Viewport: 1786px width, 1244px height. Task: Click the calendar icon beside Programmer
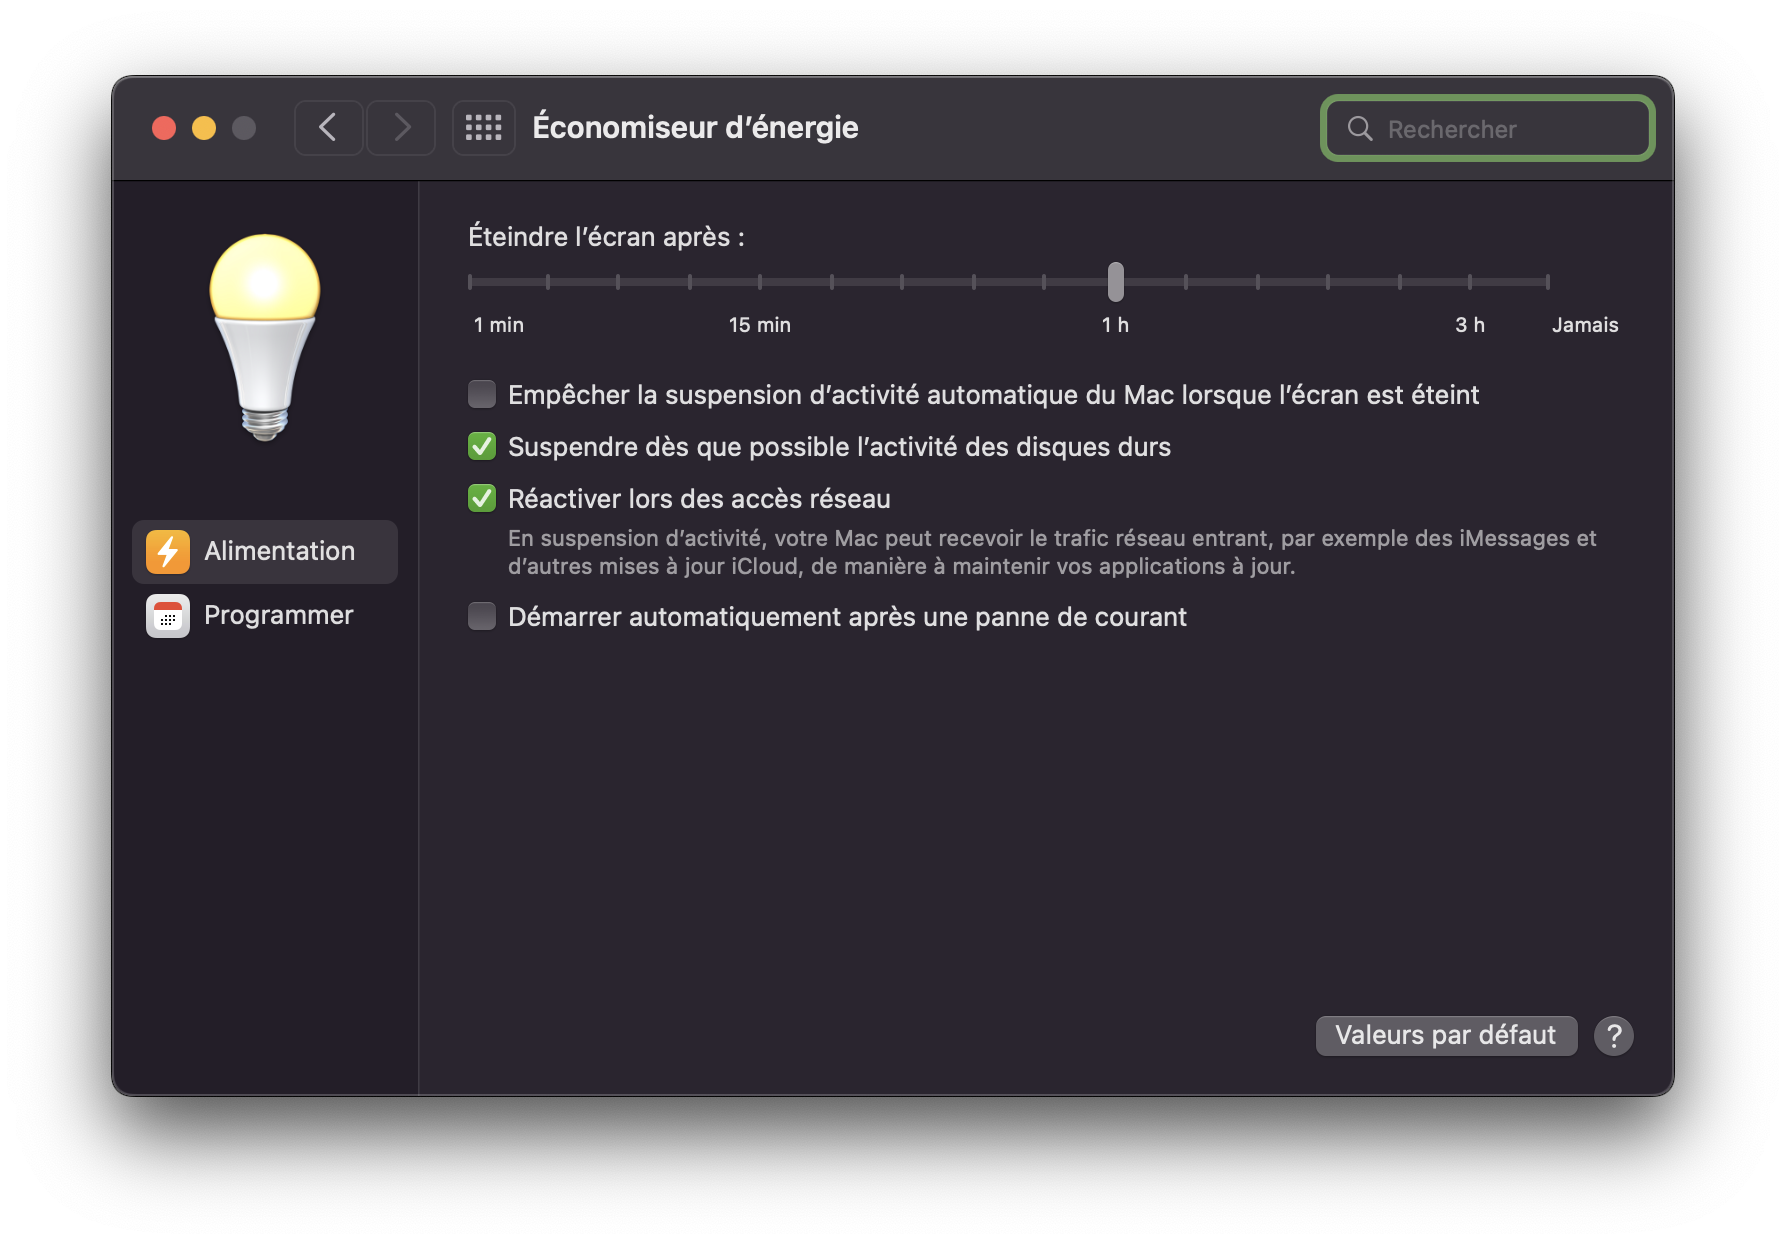tap(167, 616)
